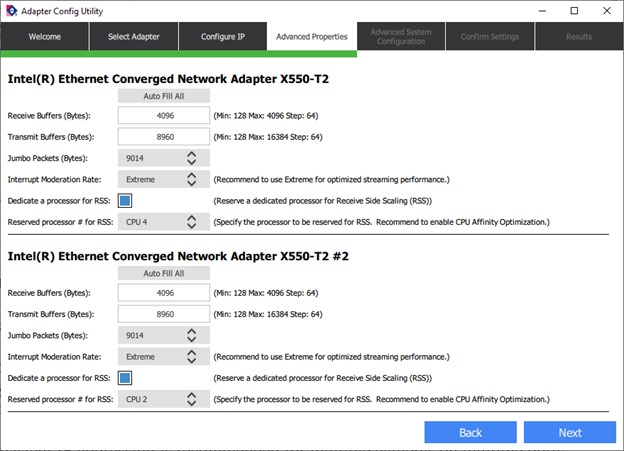Open the CPU 2 reserved processor dropdown
Viewport: 624px width, 451px height.
164,399
